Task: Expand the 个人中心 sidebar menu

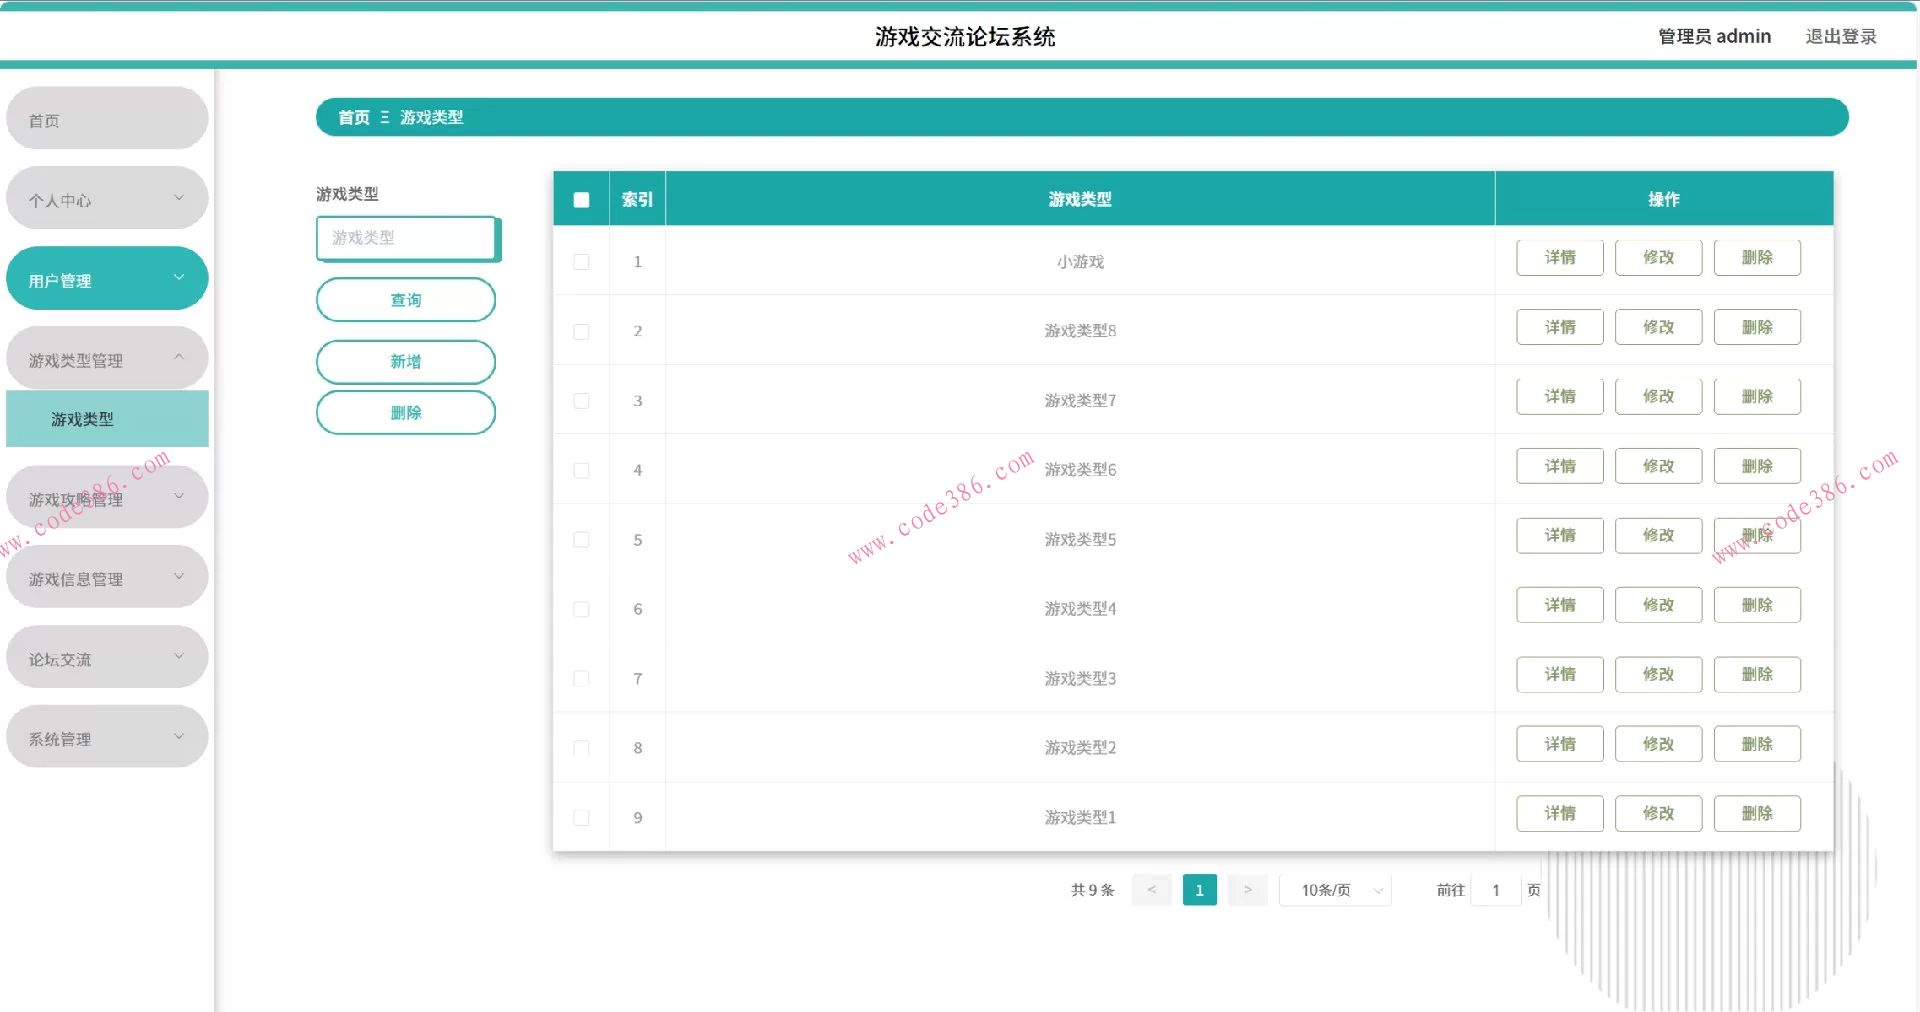Action: (107, 198)
